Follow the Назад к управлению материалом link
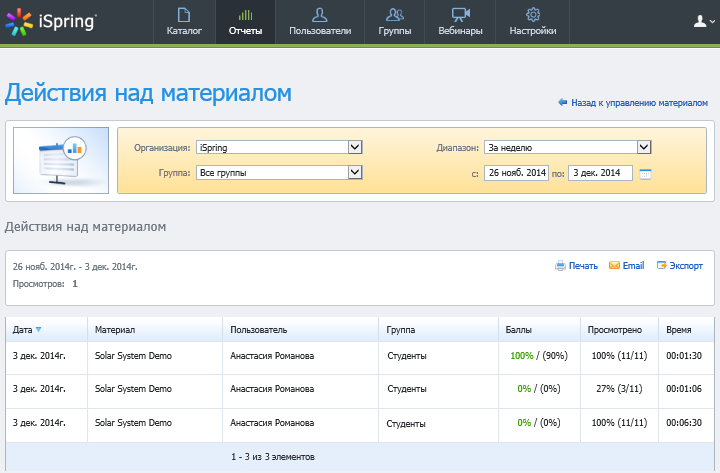 [x=639, y=103]
